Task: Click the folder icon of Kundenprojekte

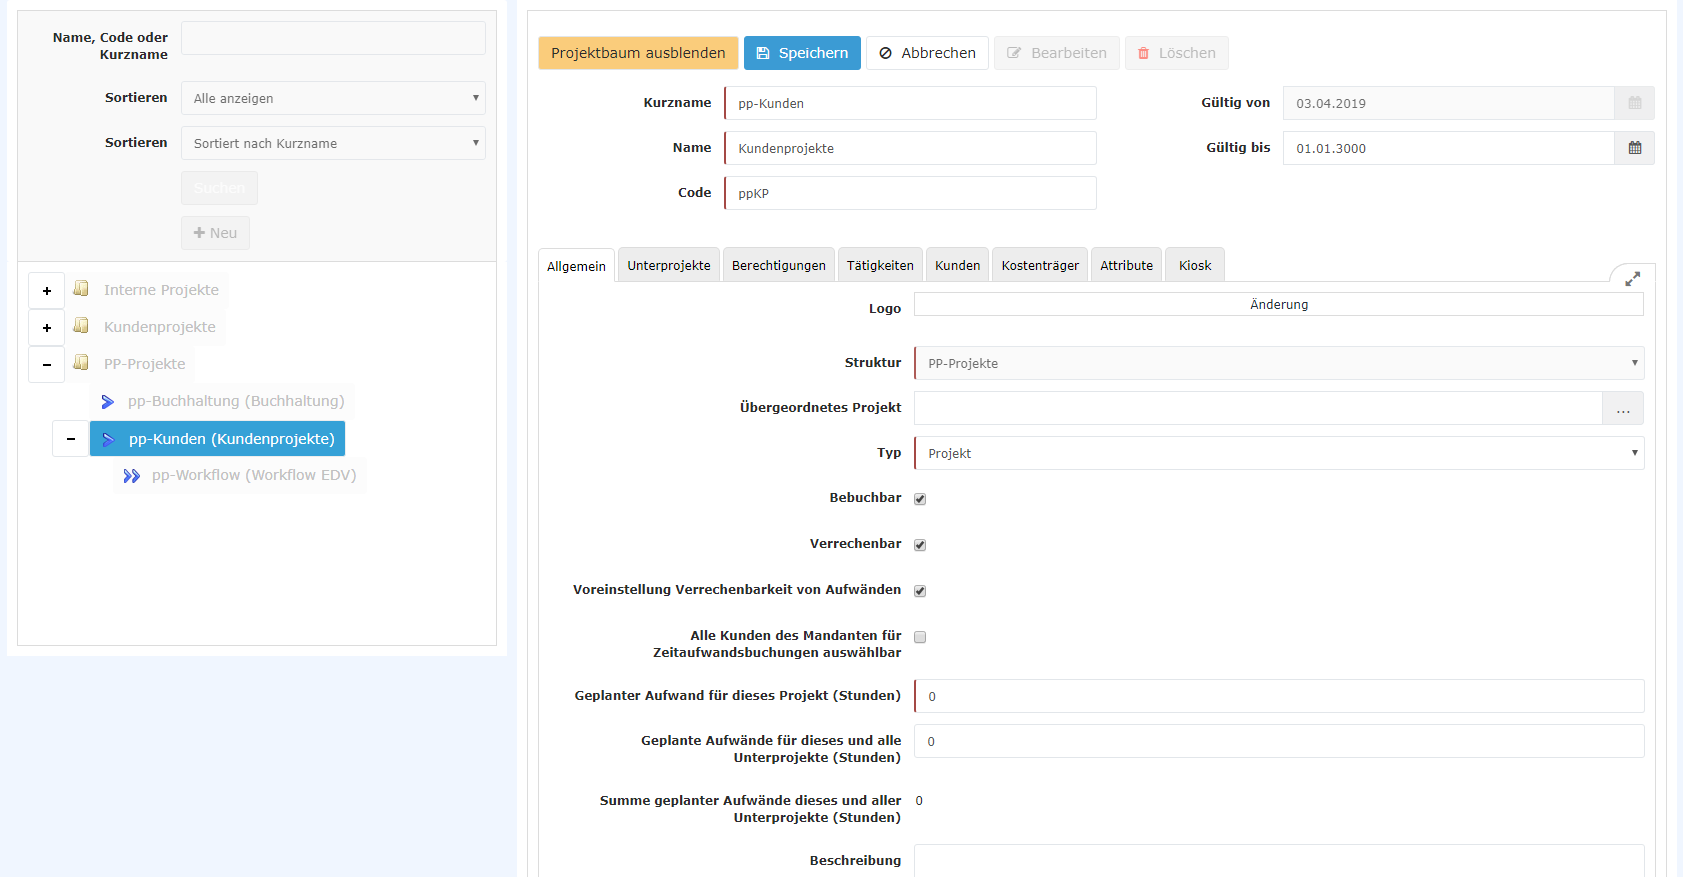Action: (81, 326)
